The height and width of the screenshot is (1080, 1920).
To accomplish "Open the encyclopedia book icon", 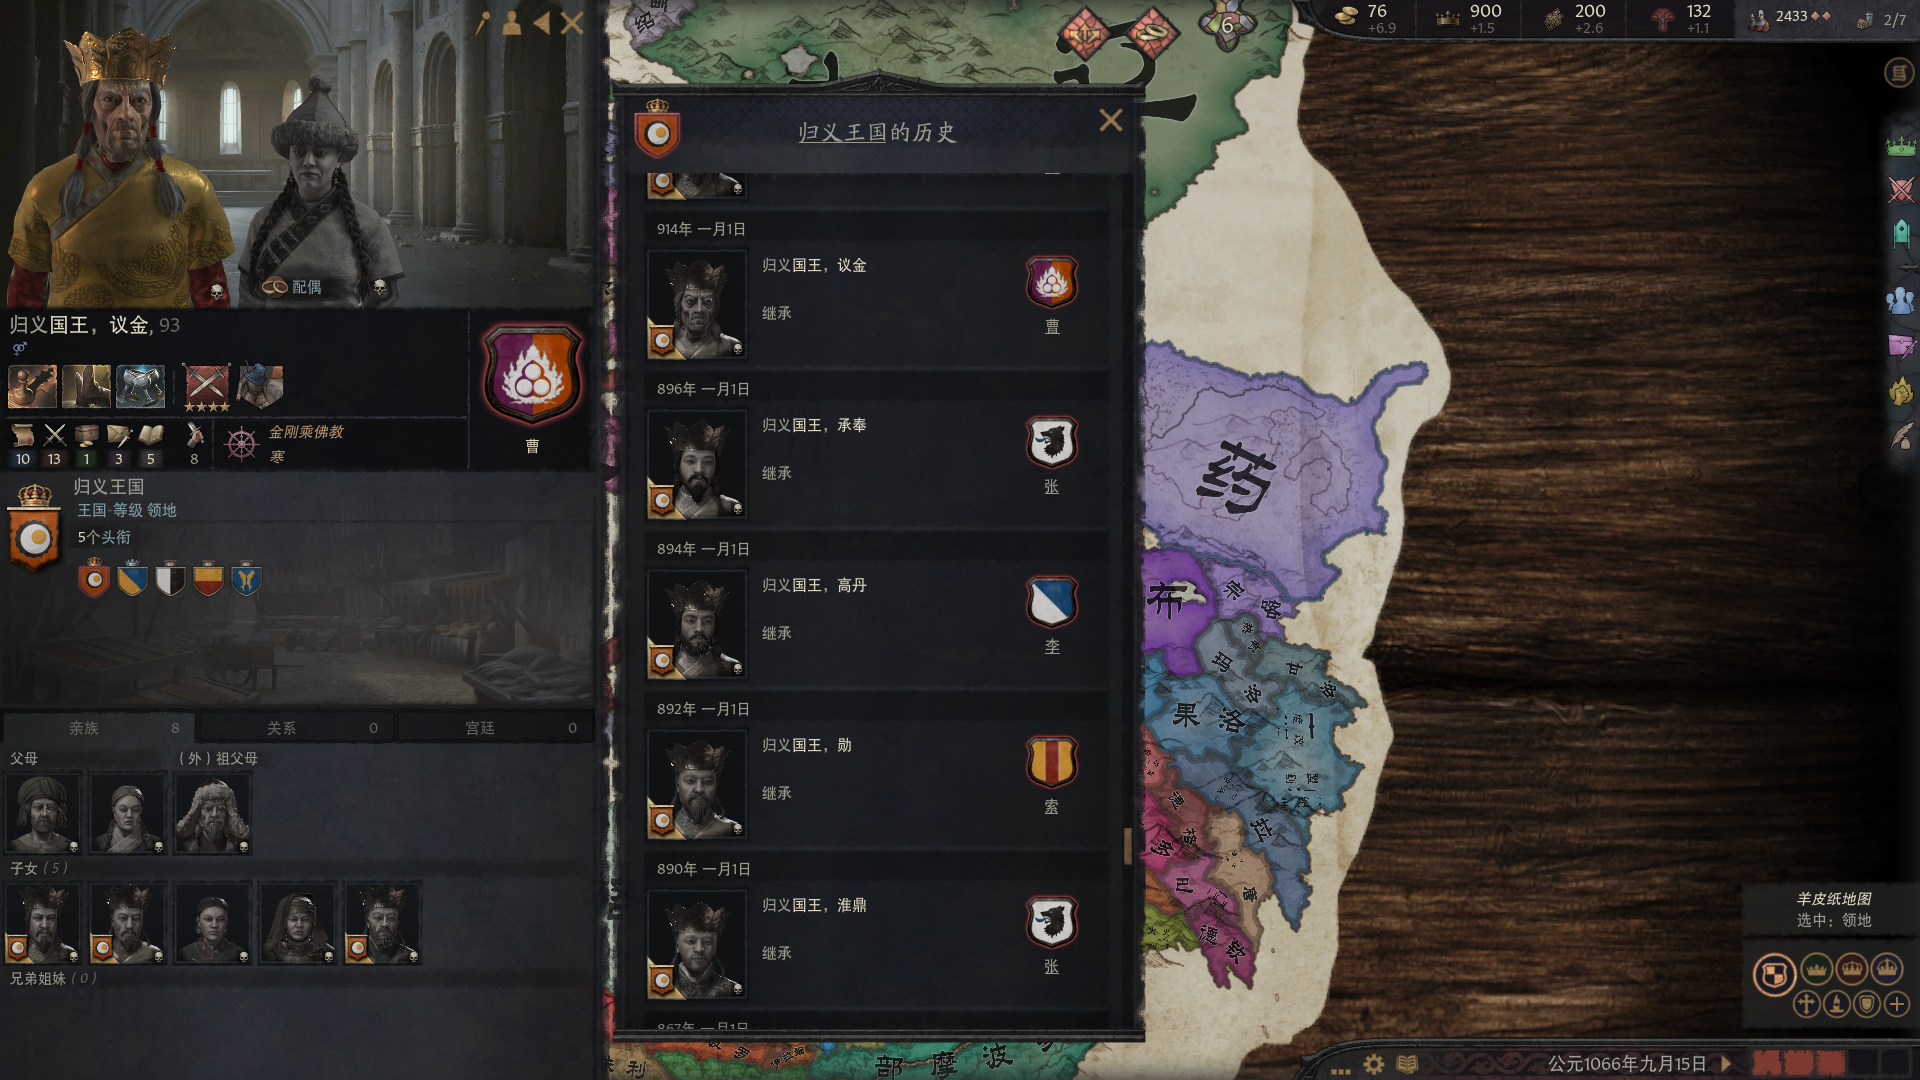I will point(1407,1064).
